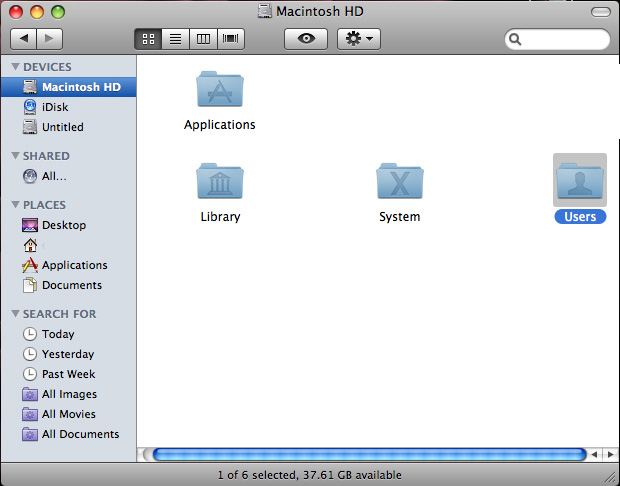
Task: Click the status bar selection info text
Action: click(x=310, y=475)
